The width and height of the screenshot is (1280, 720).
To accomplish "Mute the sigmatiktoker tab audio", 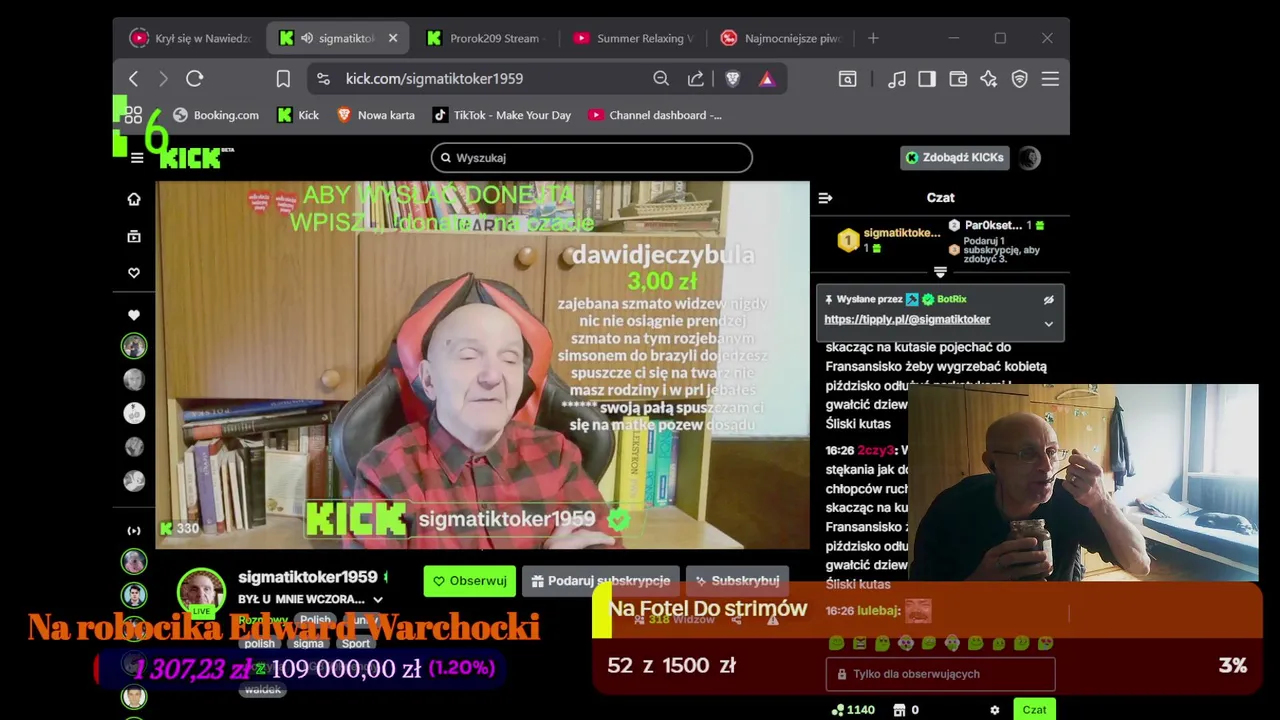I will pyautogui.click(x=309, y=38).
